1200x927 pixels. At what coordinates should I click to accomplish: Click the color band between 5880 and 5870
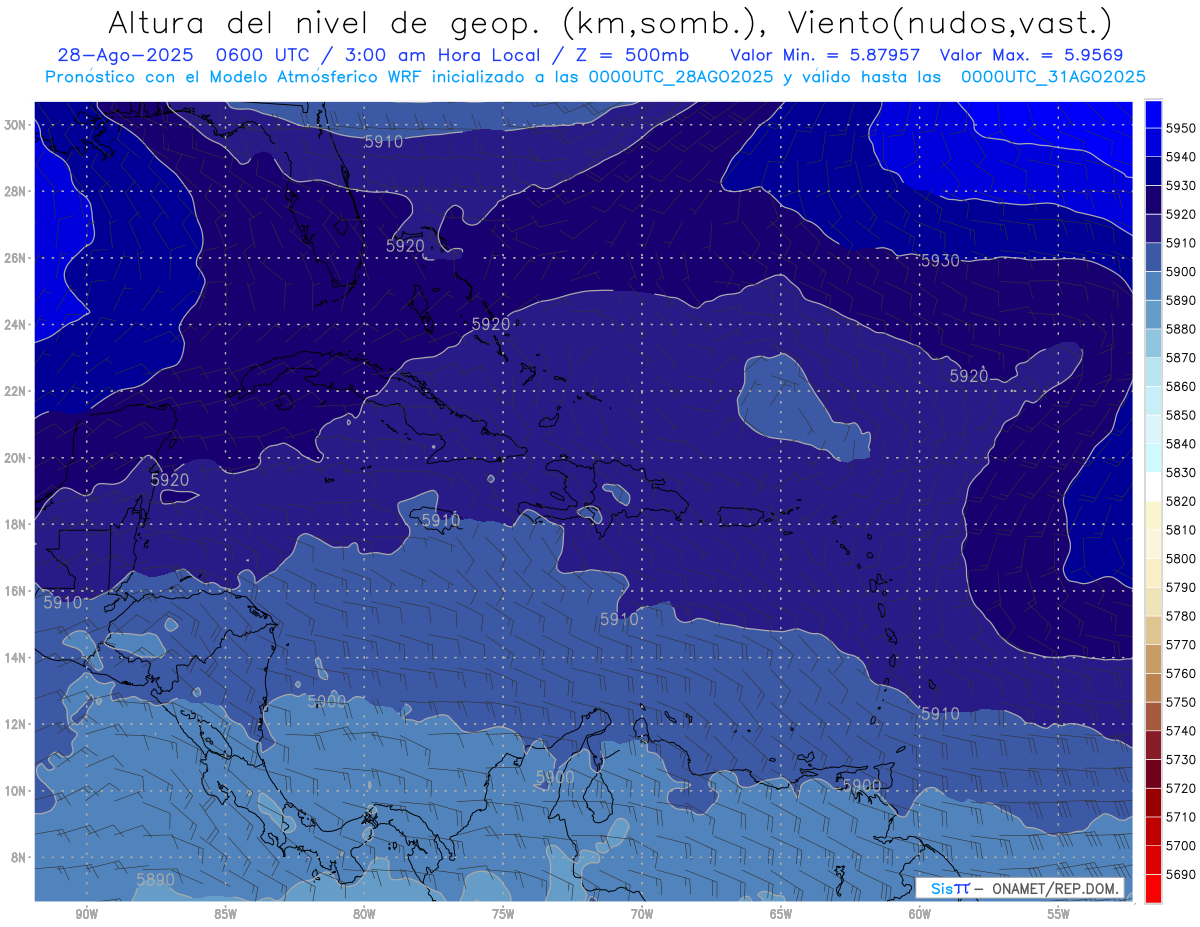point(1153,343)
